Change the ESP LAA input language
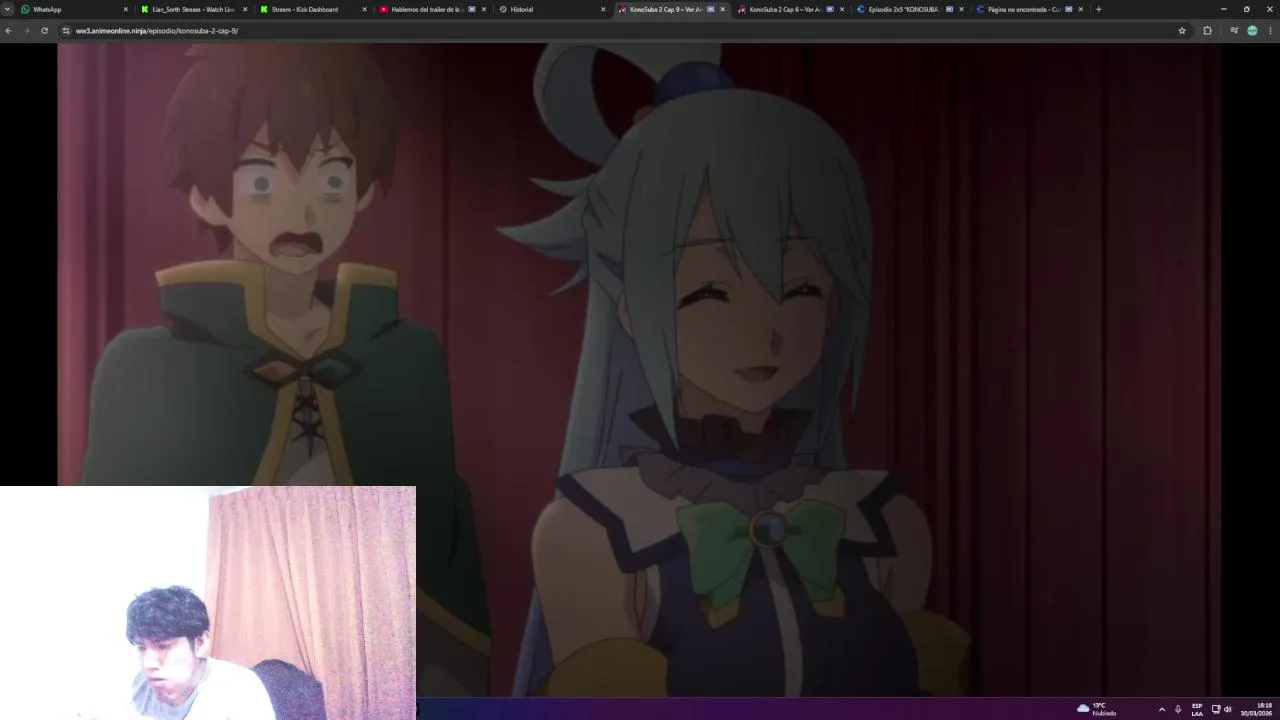The height and width of the screenshot is (720, 1280). click(1197, 709)
